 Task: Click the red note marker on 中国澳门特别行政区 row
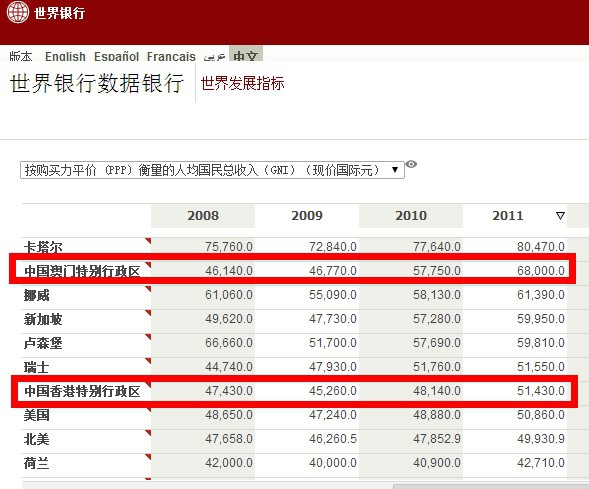[x=148, y=265]
